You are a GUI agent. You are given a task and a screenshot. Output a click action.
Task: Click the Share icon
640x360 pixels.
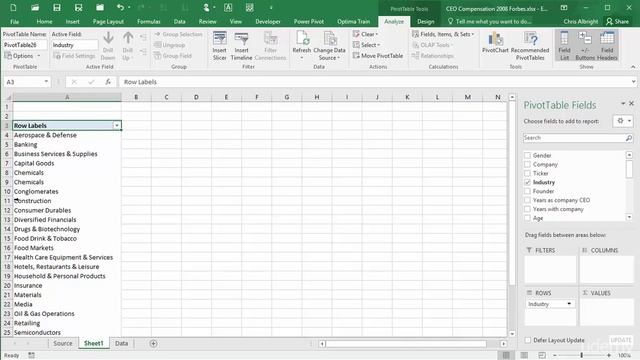pyautogui.click(x=617, y=21)
